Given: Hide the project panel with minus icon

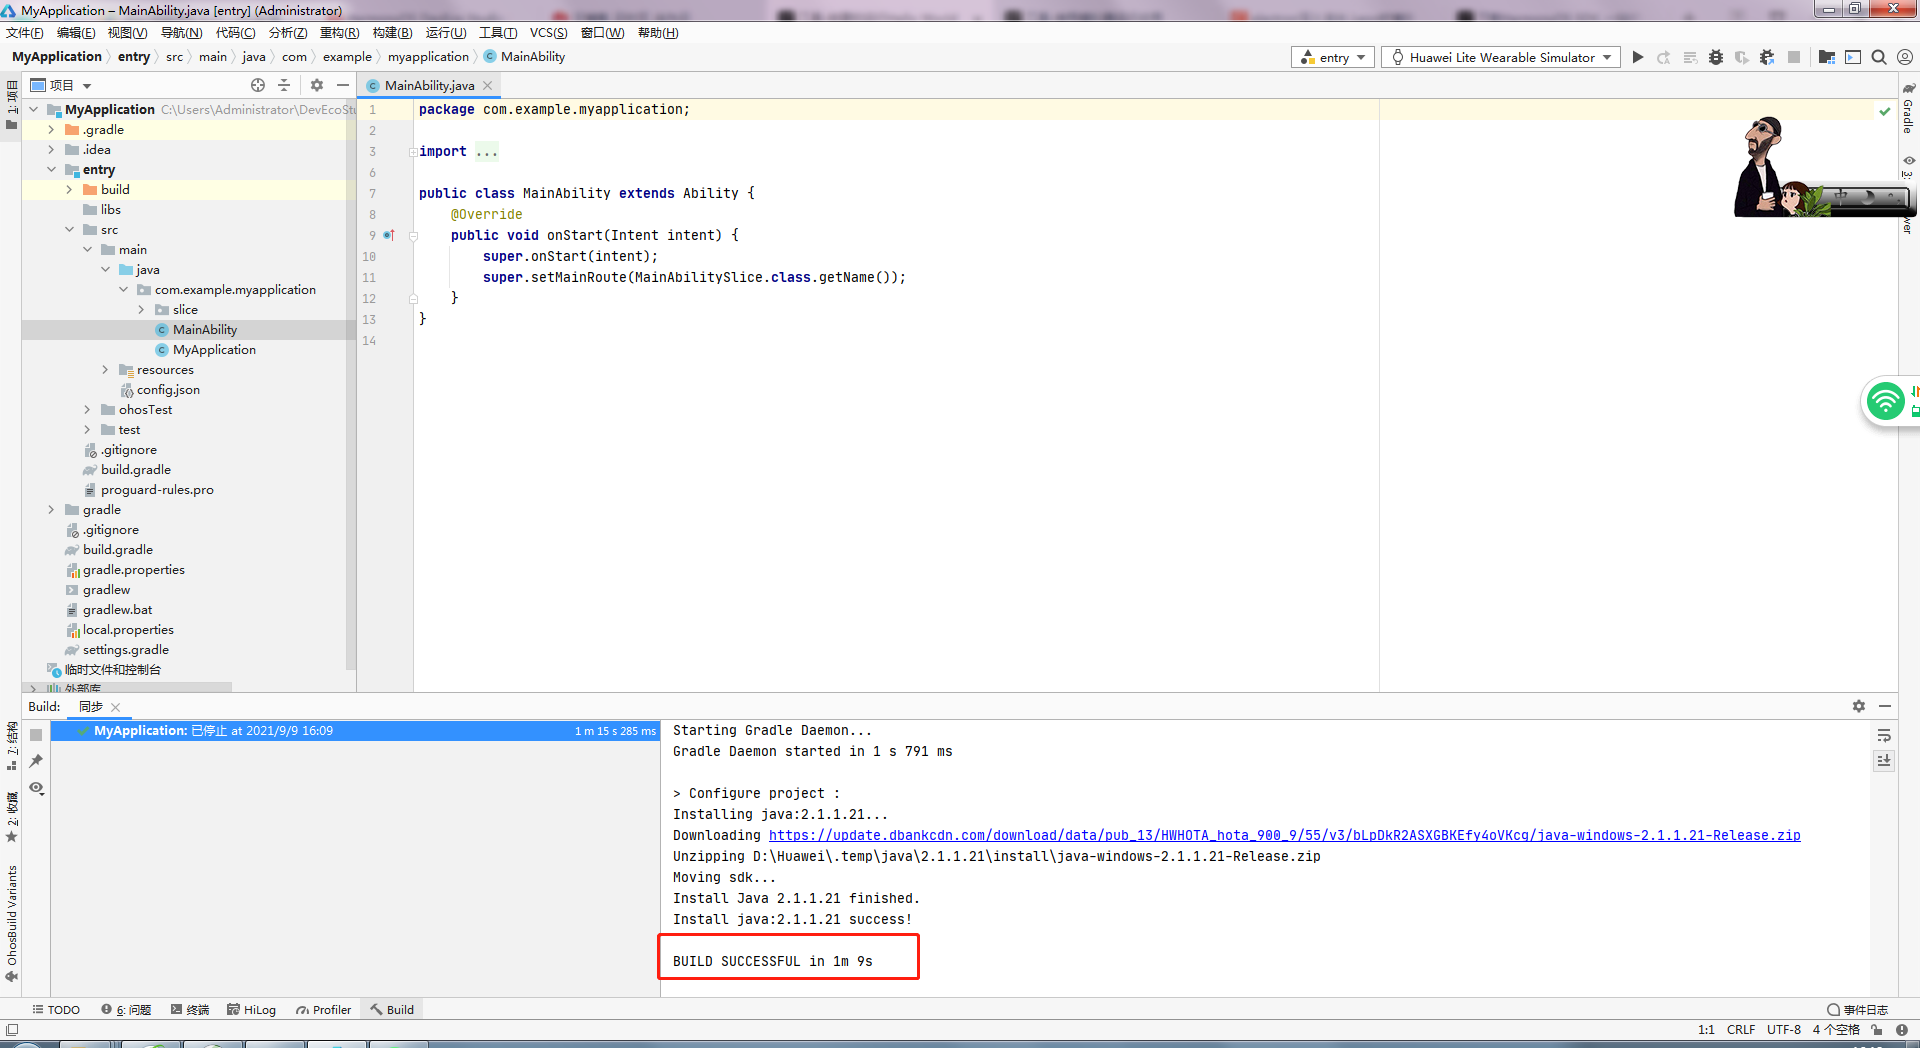Looking at the screenshot, I should pos(343,85).
